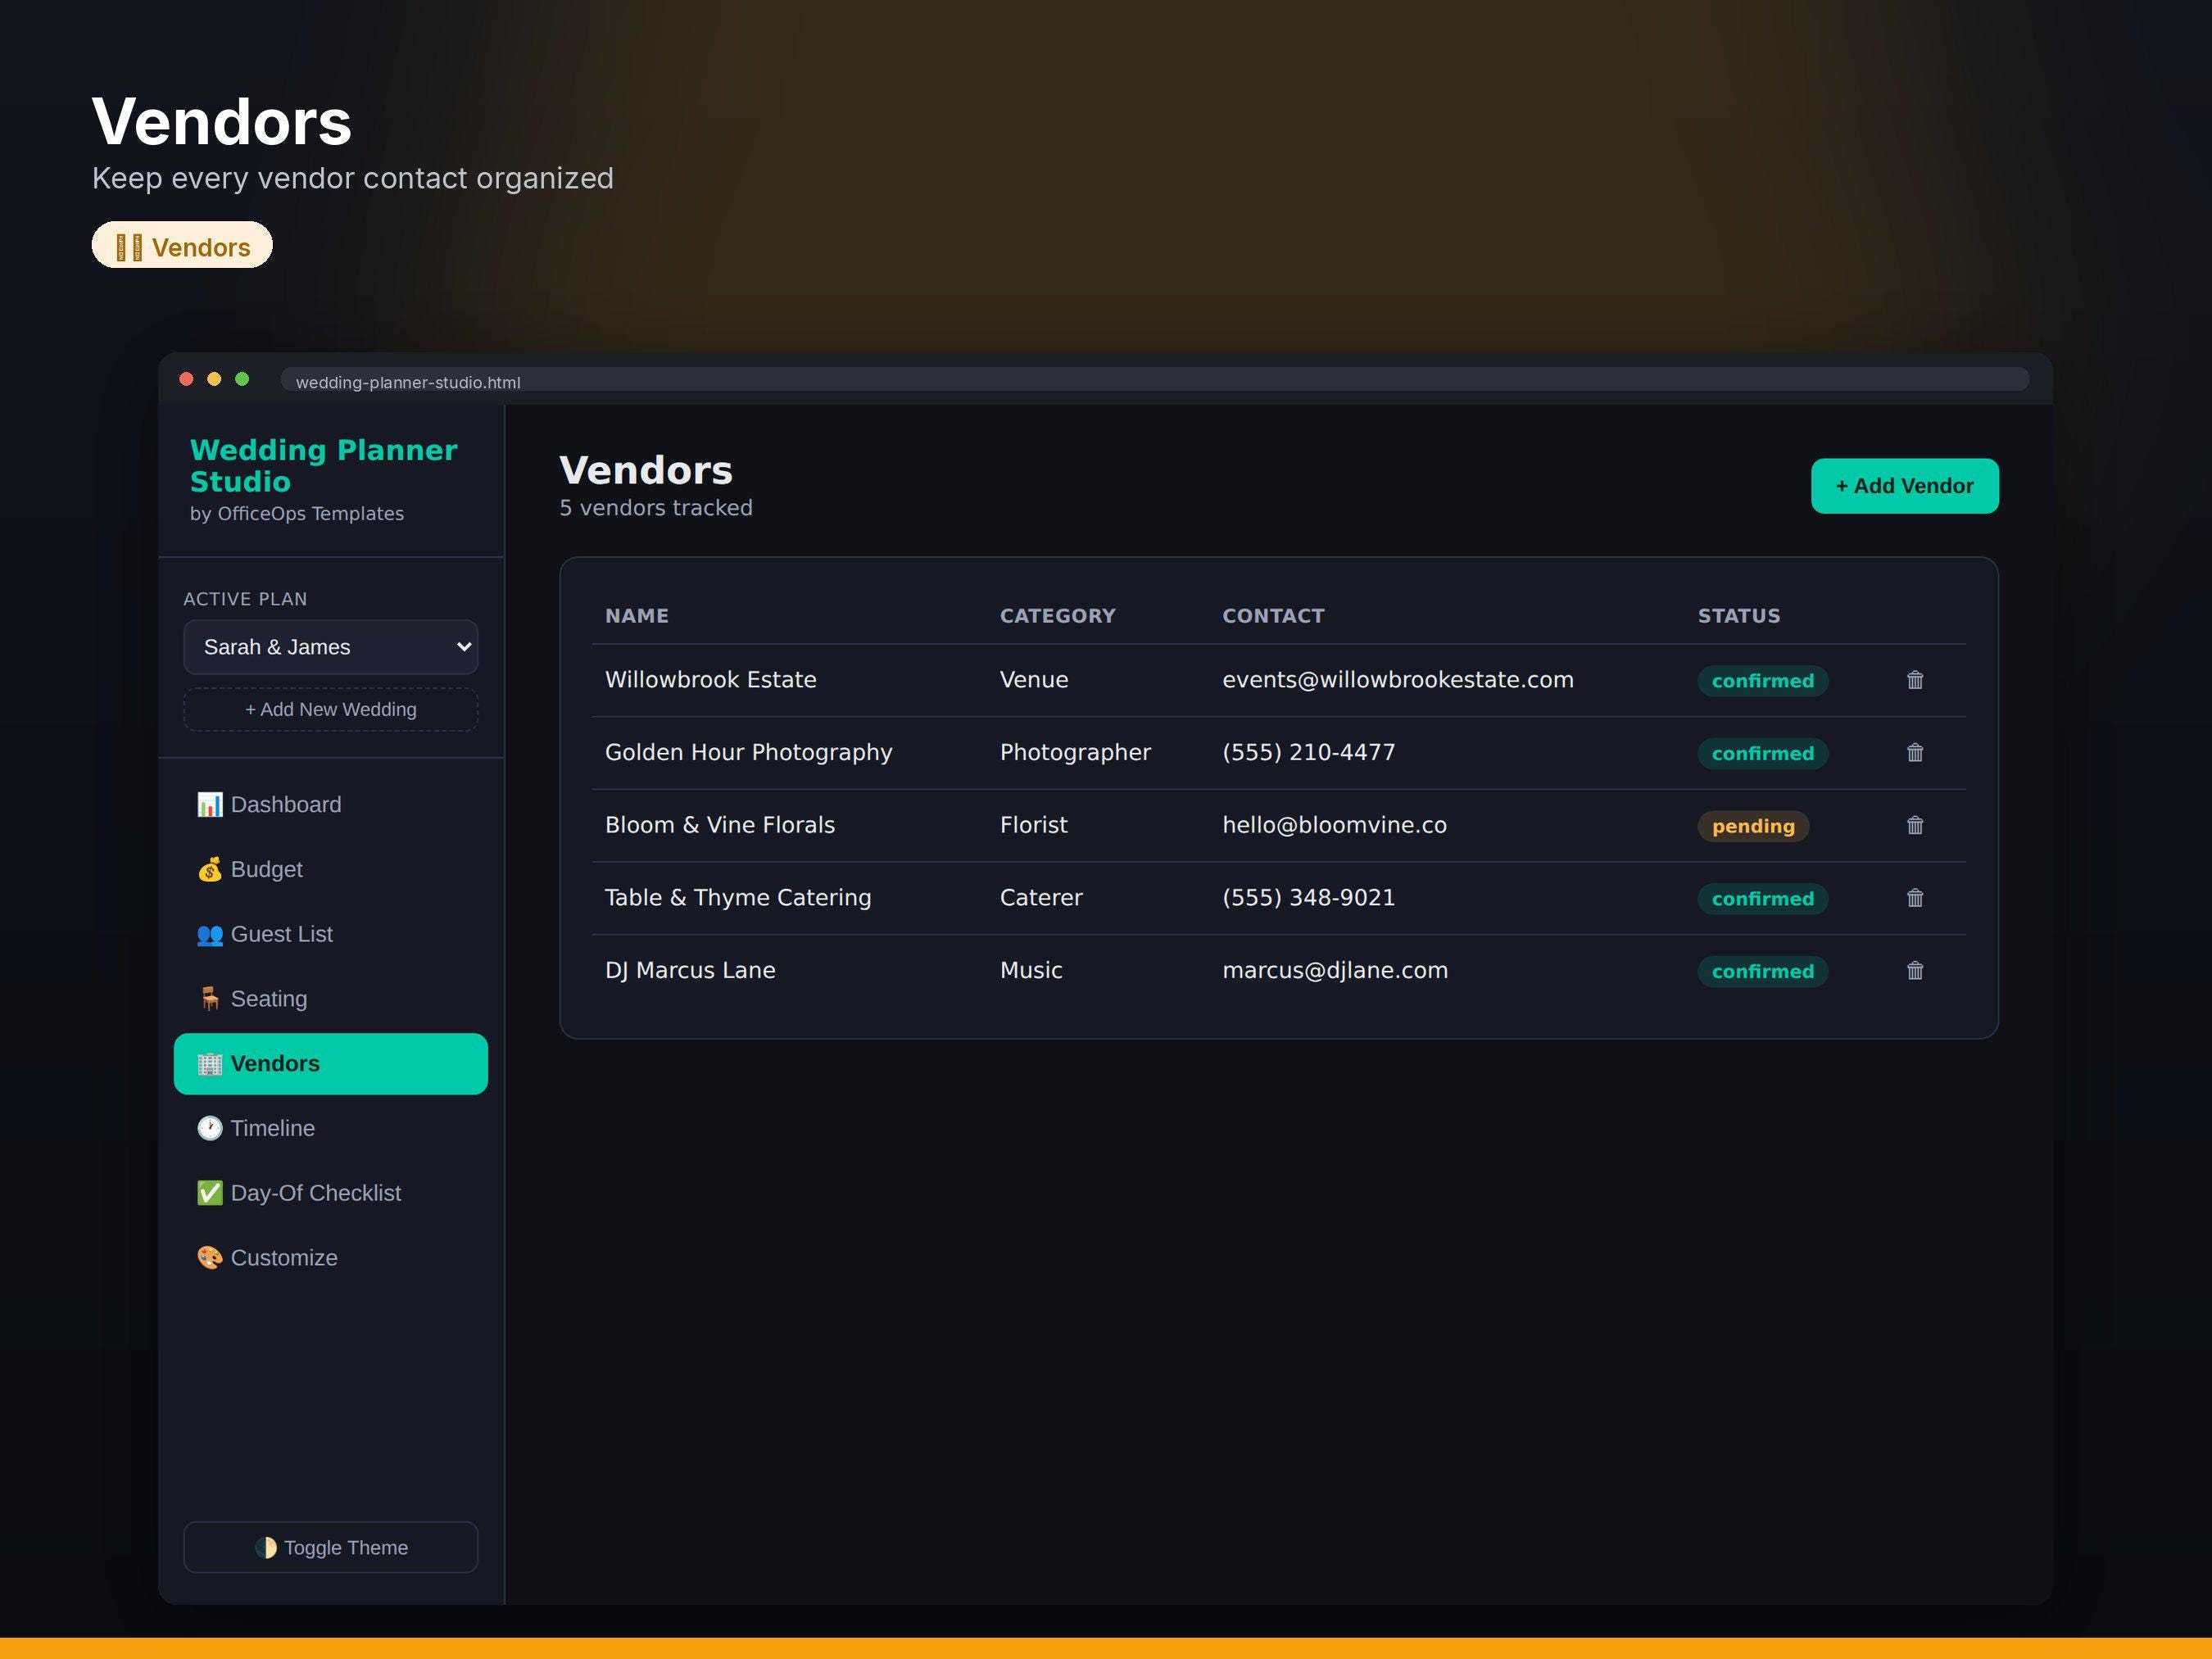Click the Wedding Planner Studio title
The width and height of the screenshot is (2212, 1659).
point(323,465)
